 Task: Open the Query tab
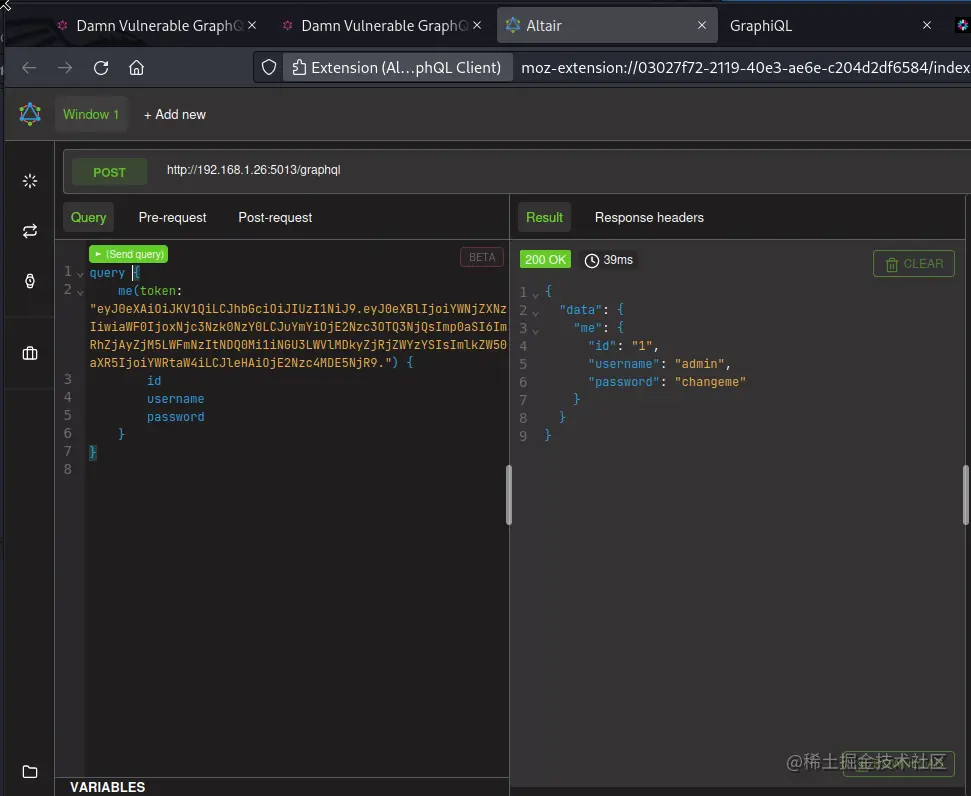[x=88, y=217]
